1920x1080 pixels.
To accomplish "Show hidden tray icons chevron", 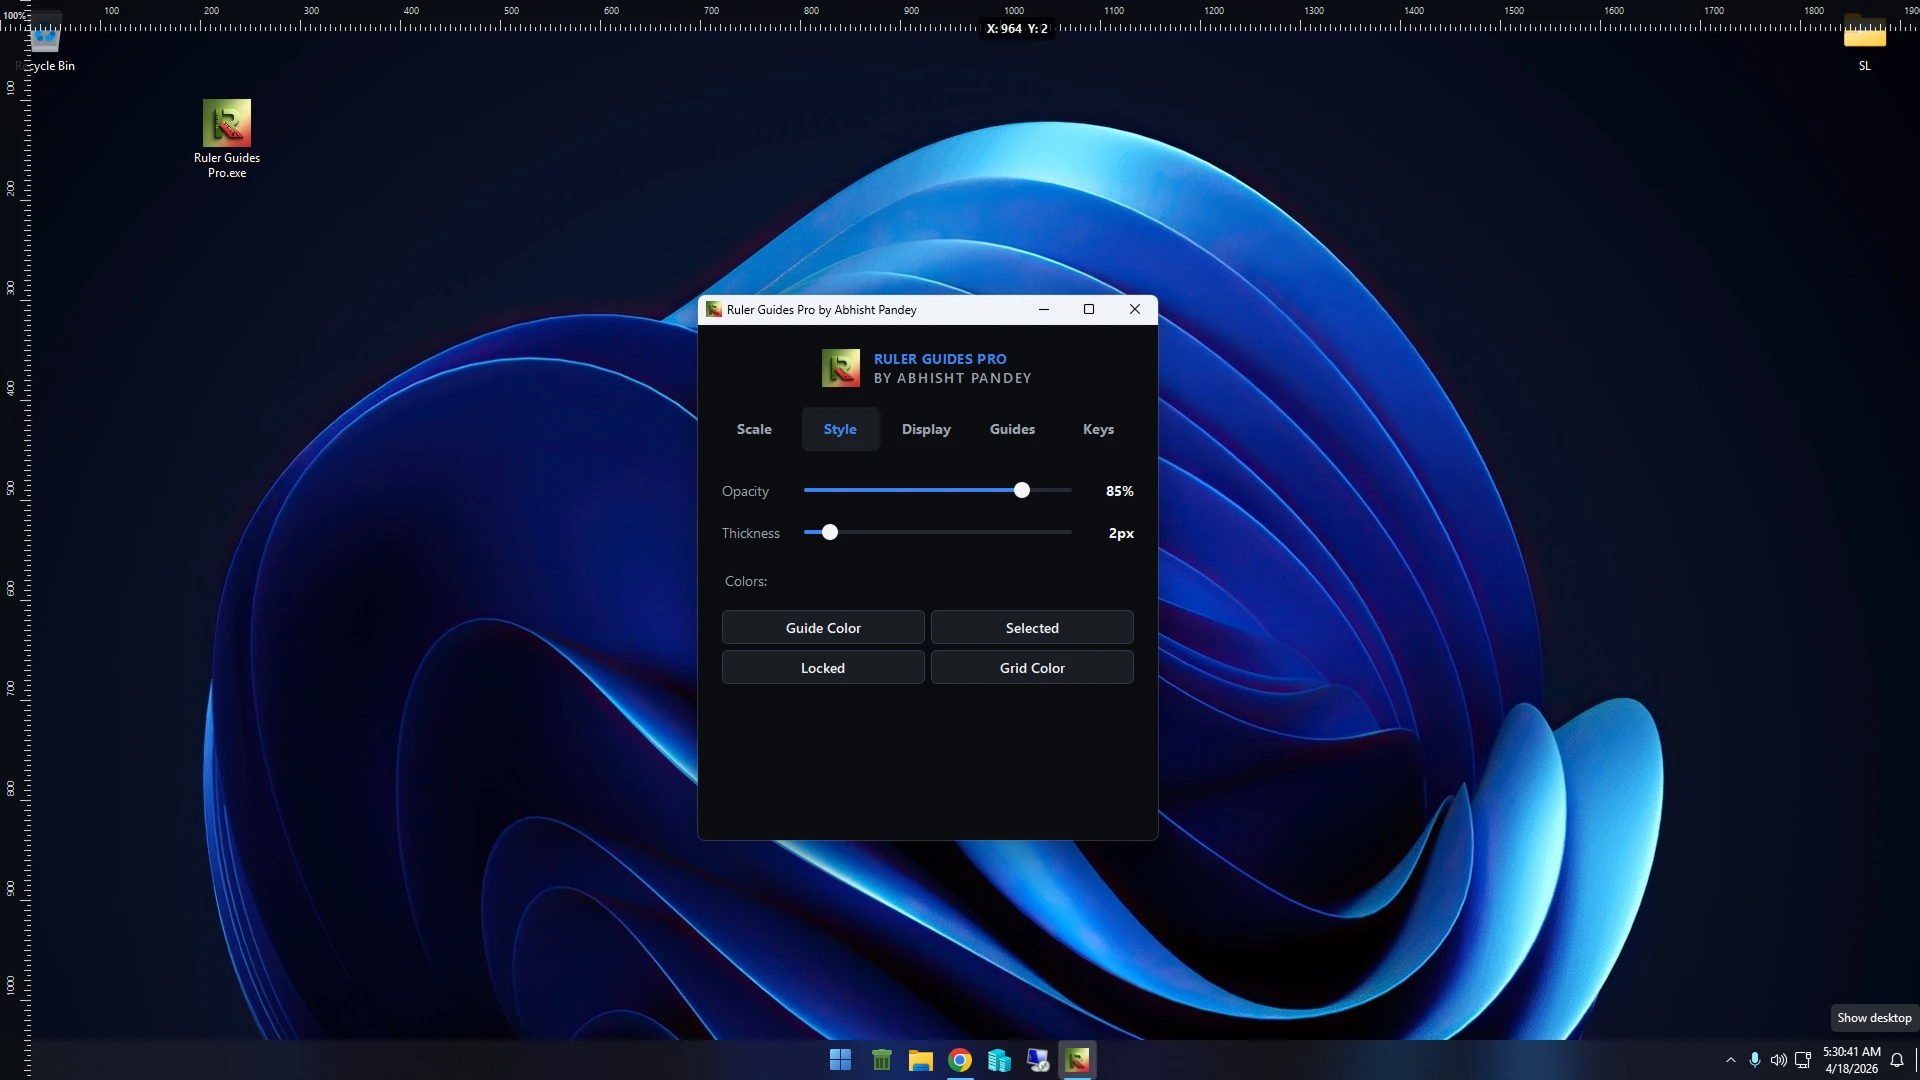I will click(x=1731, y=1060).
